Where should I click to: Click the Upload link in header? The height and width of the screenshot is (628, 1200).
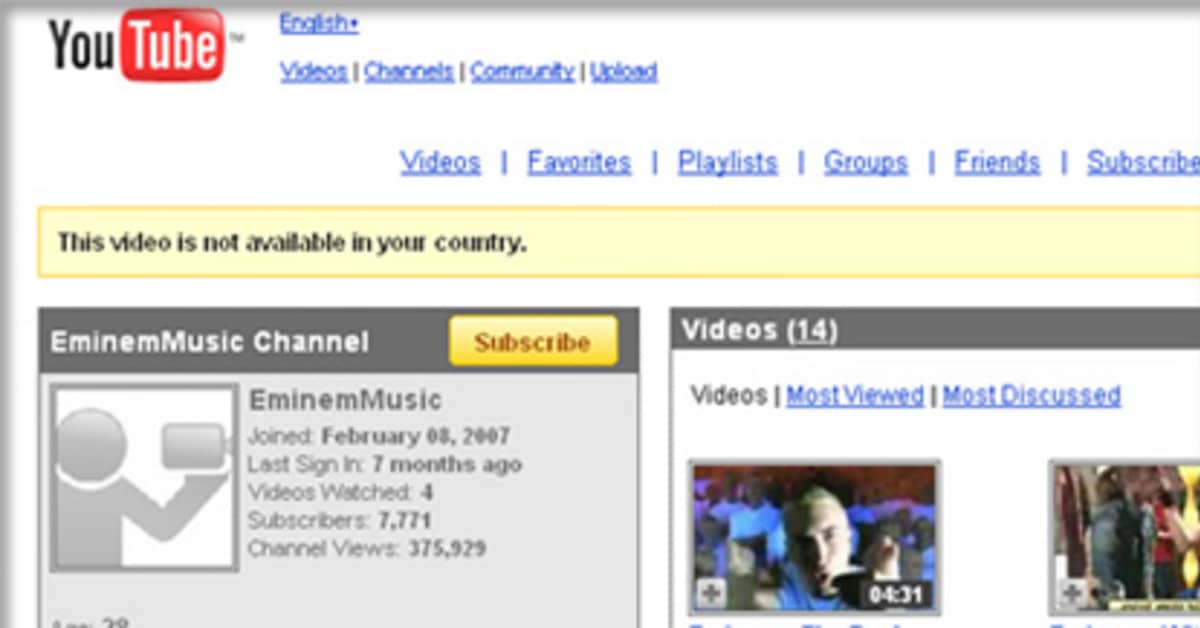pyautogui.click(x=623, y=72)
